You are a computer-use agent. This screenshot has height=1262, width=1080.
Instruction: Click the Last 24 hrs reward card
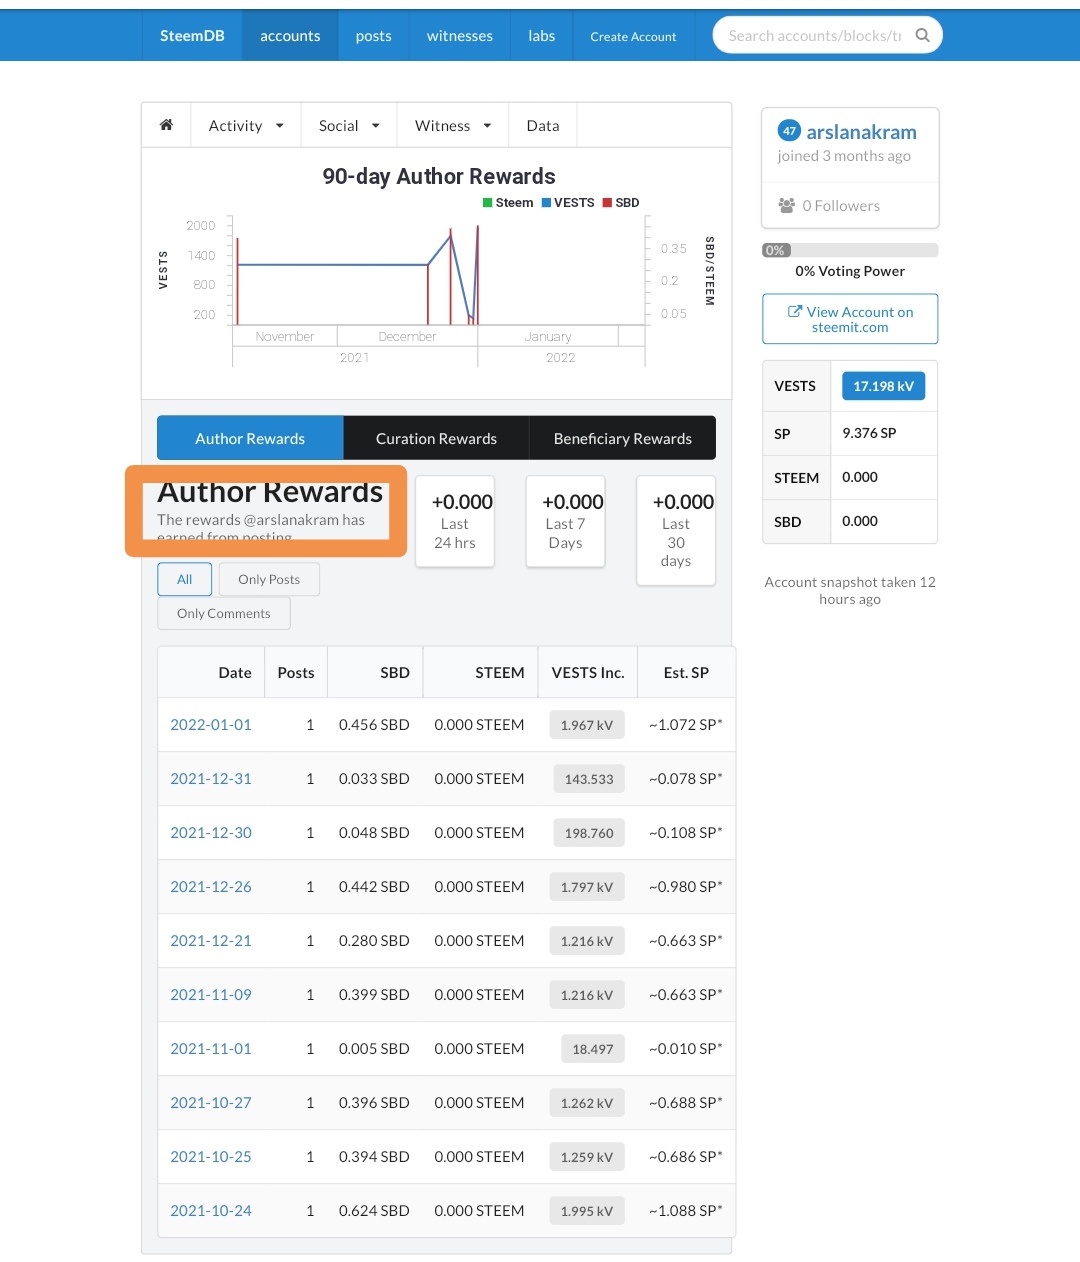tap(455, 521)
